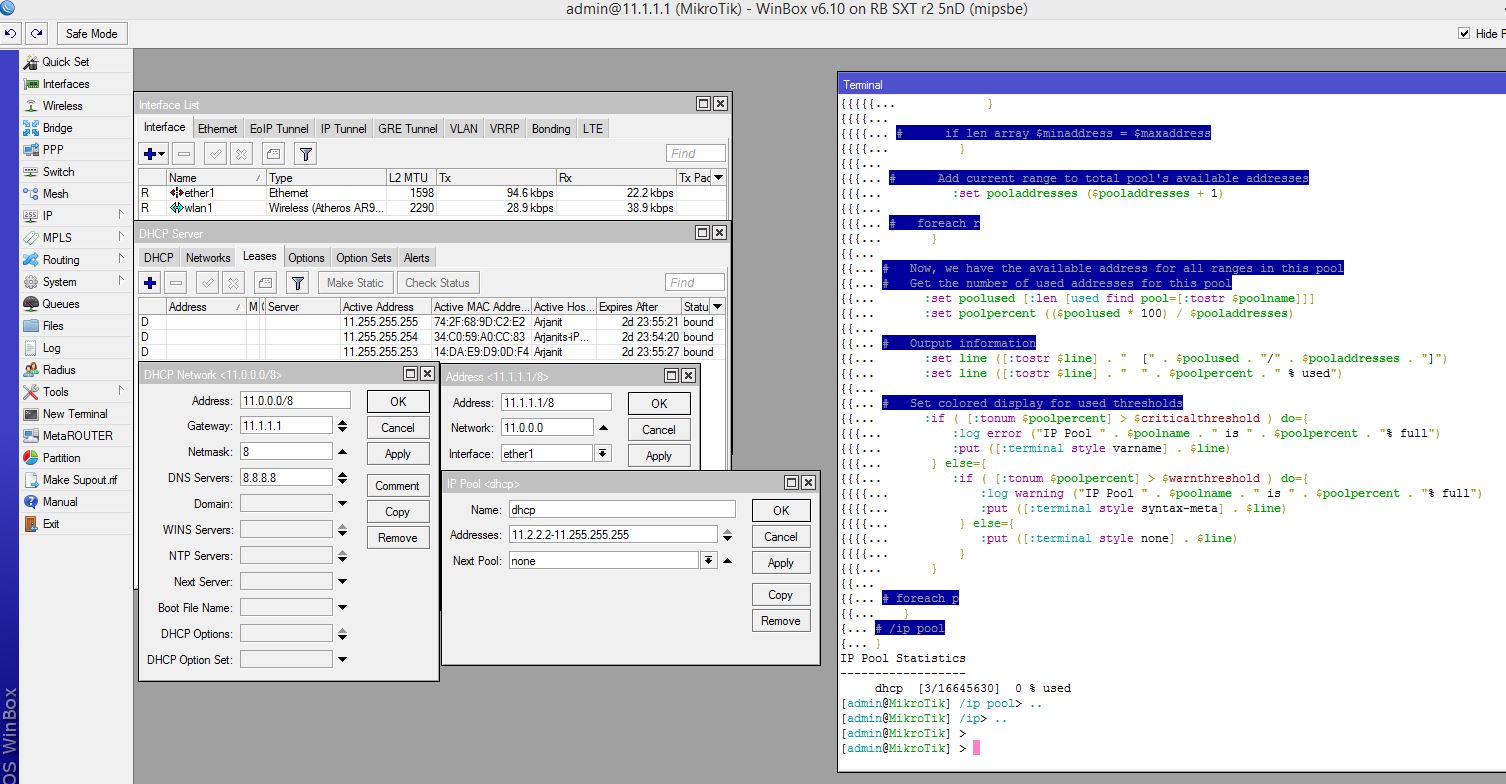Click the remove minus icon in Interface List
This screenshot has width=1506, height=784.
[x=183, y=154]
